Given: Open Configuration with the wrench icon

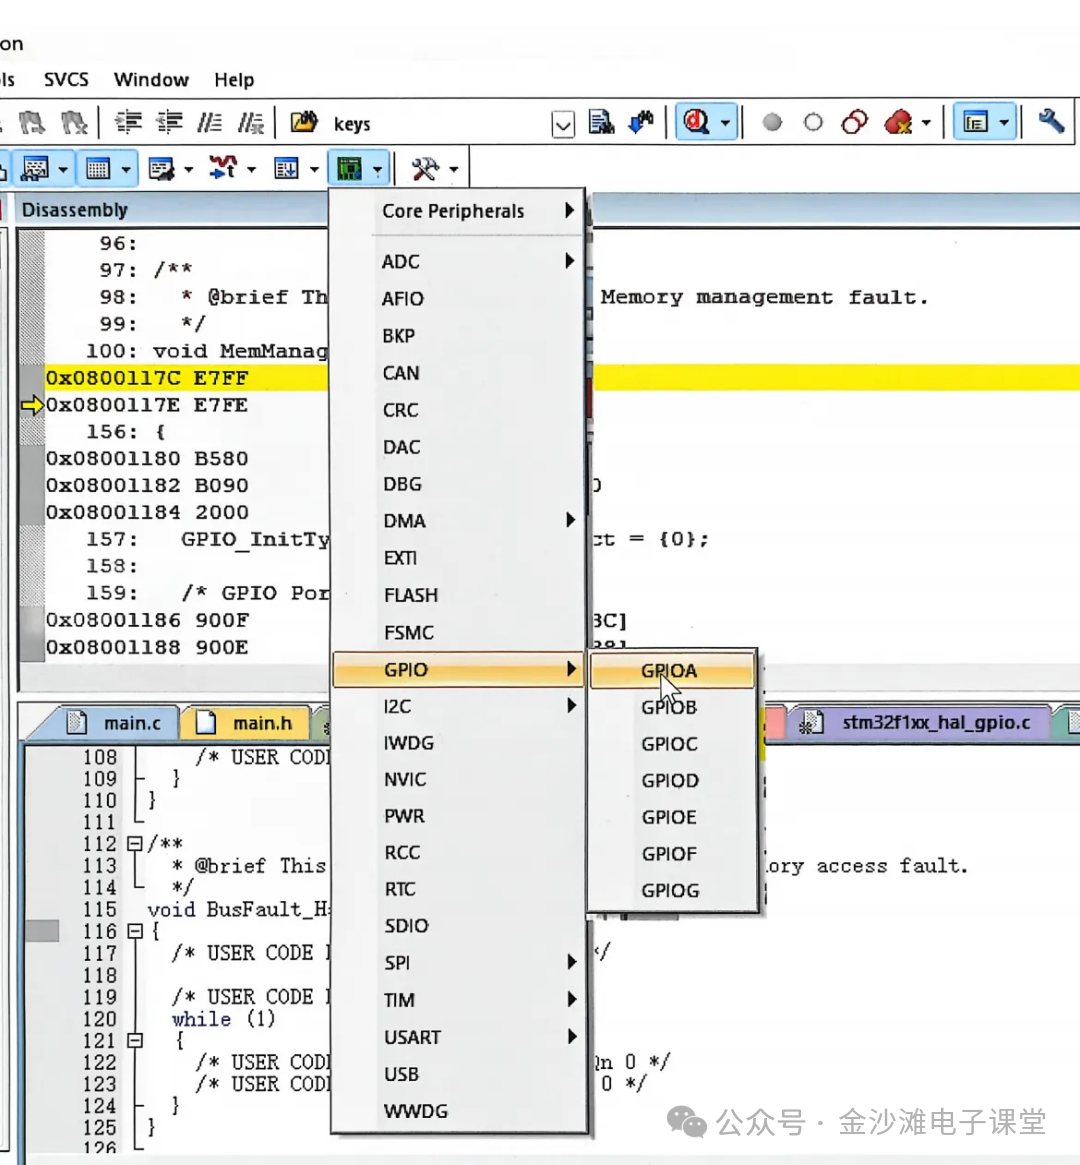Looking at the screenshot, I should click(x=1050, y=121).
